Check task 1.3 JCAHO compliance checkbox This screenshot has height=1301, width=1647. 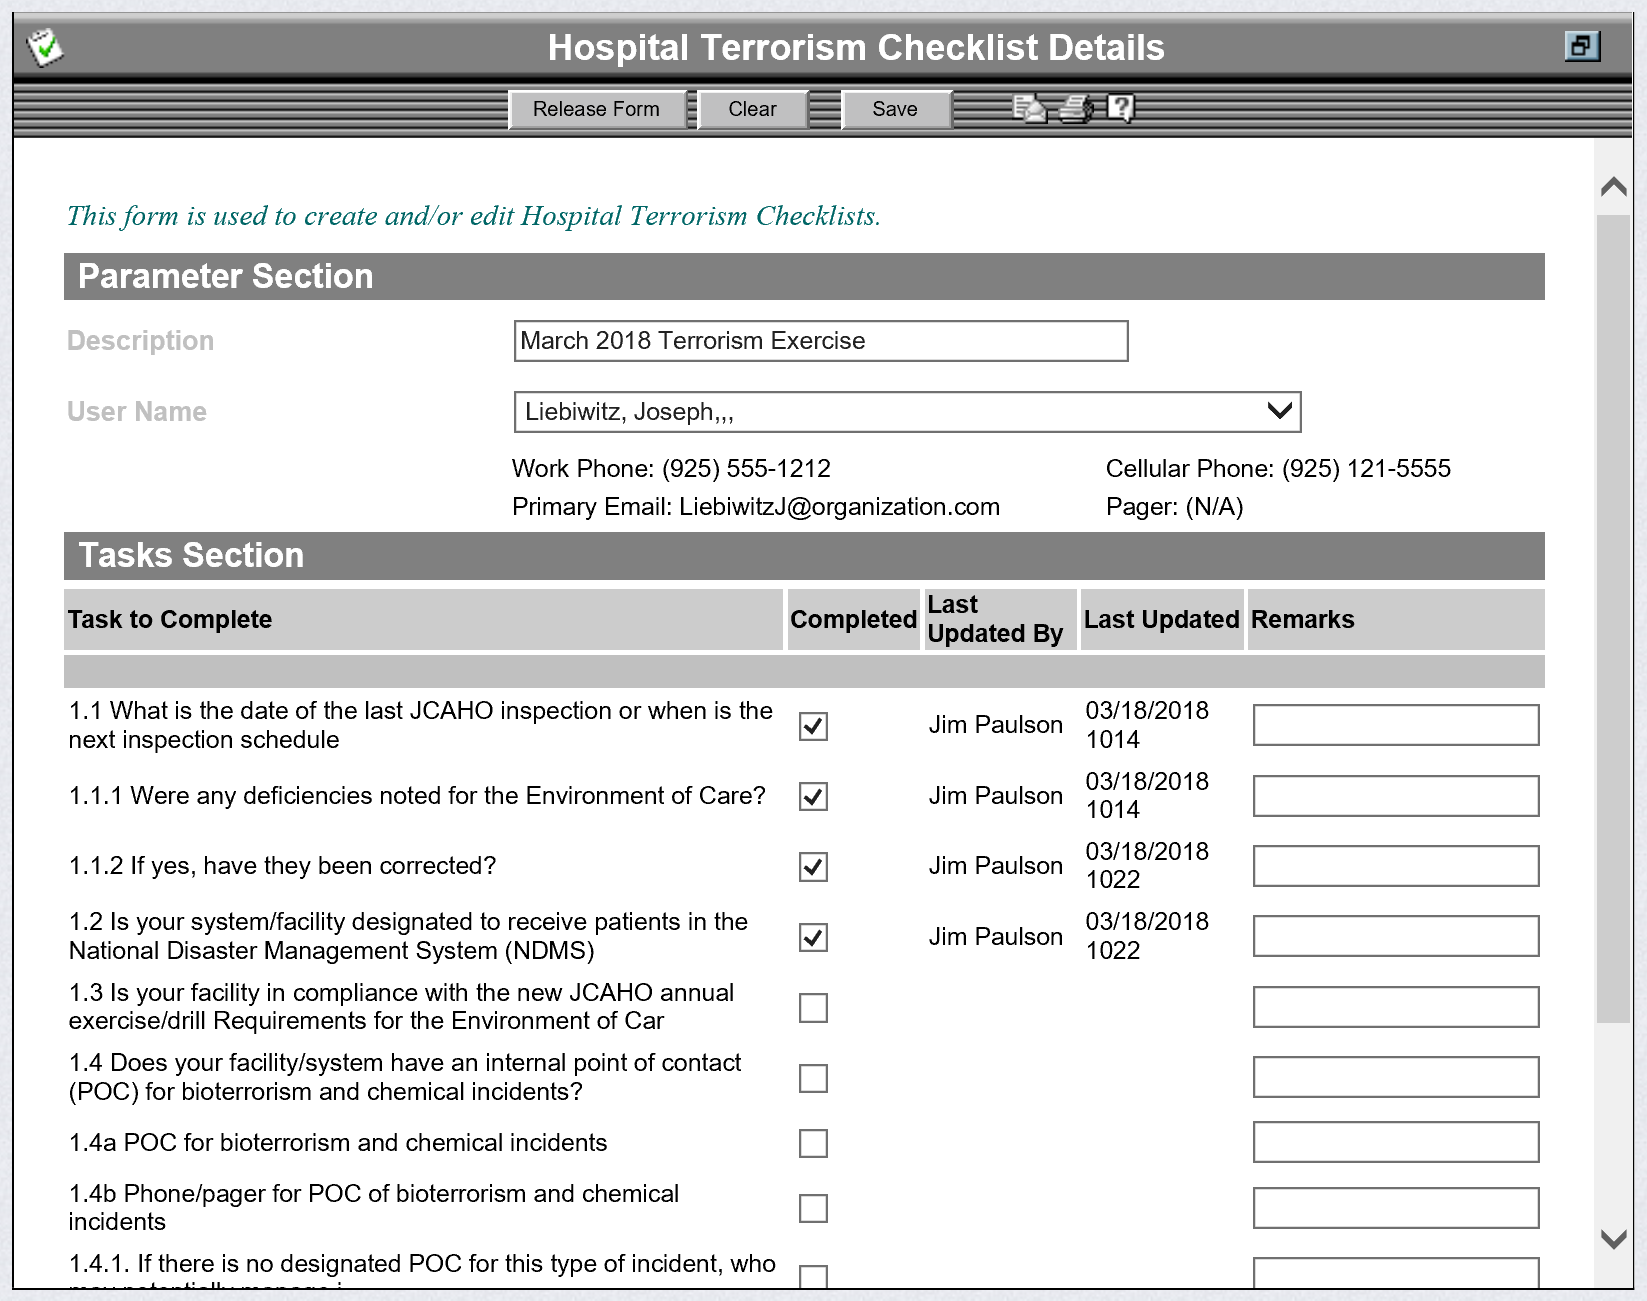[813, 1008]
